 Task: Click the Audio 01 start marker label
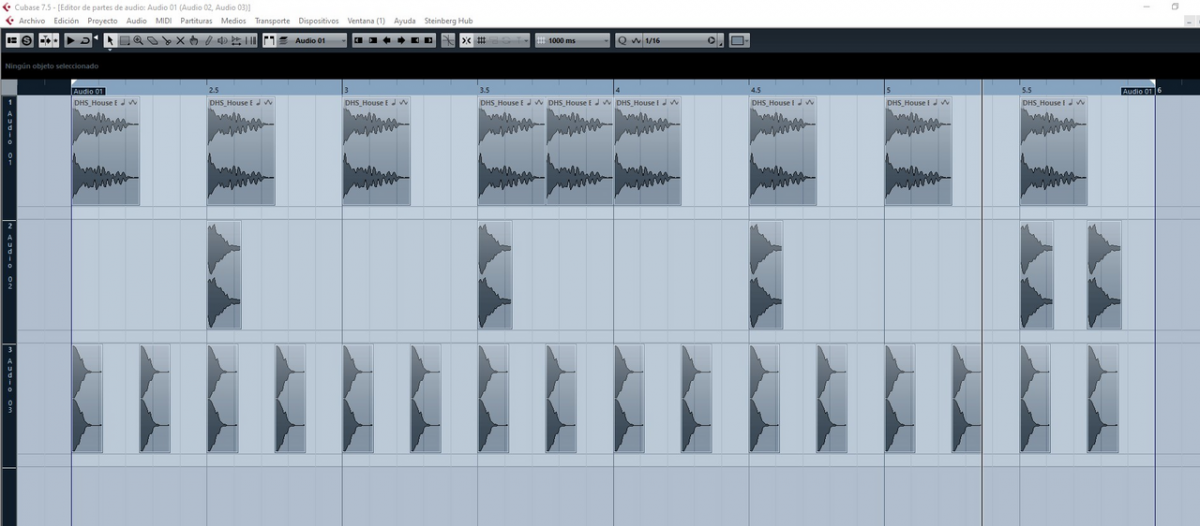pos(88,91)
